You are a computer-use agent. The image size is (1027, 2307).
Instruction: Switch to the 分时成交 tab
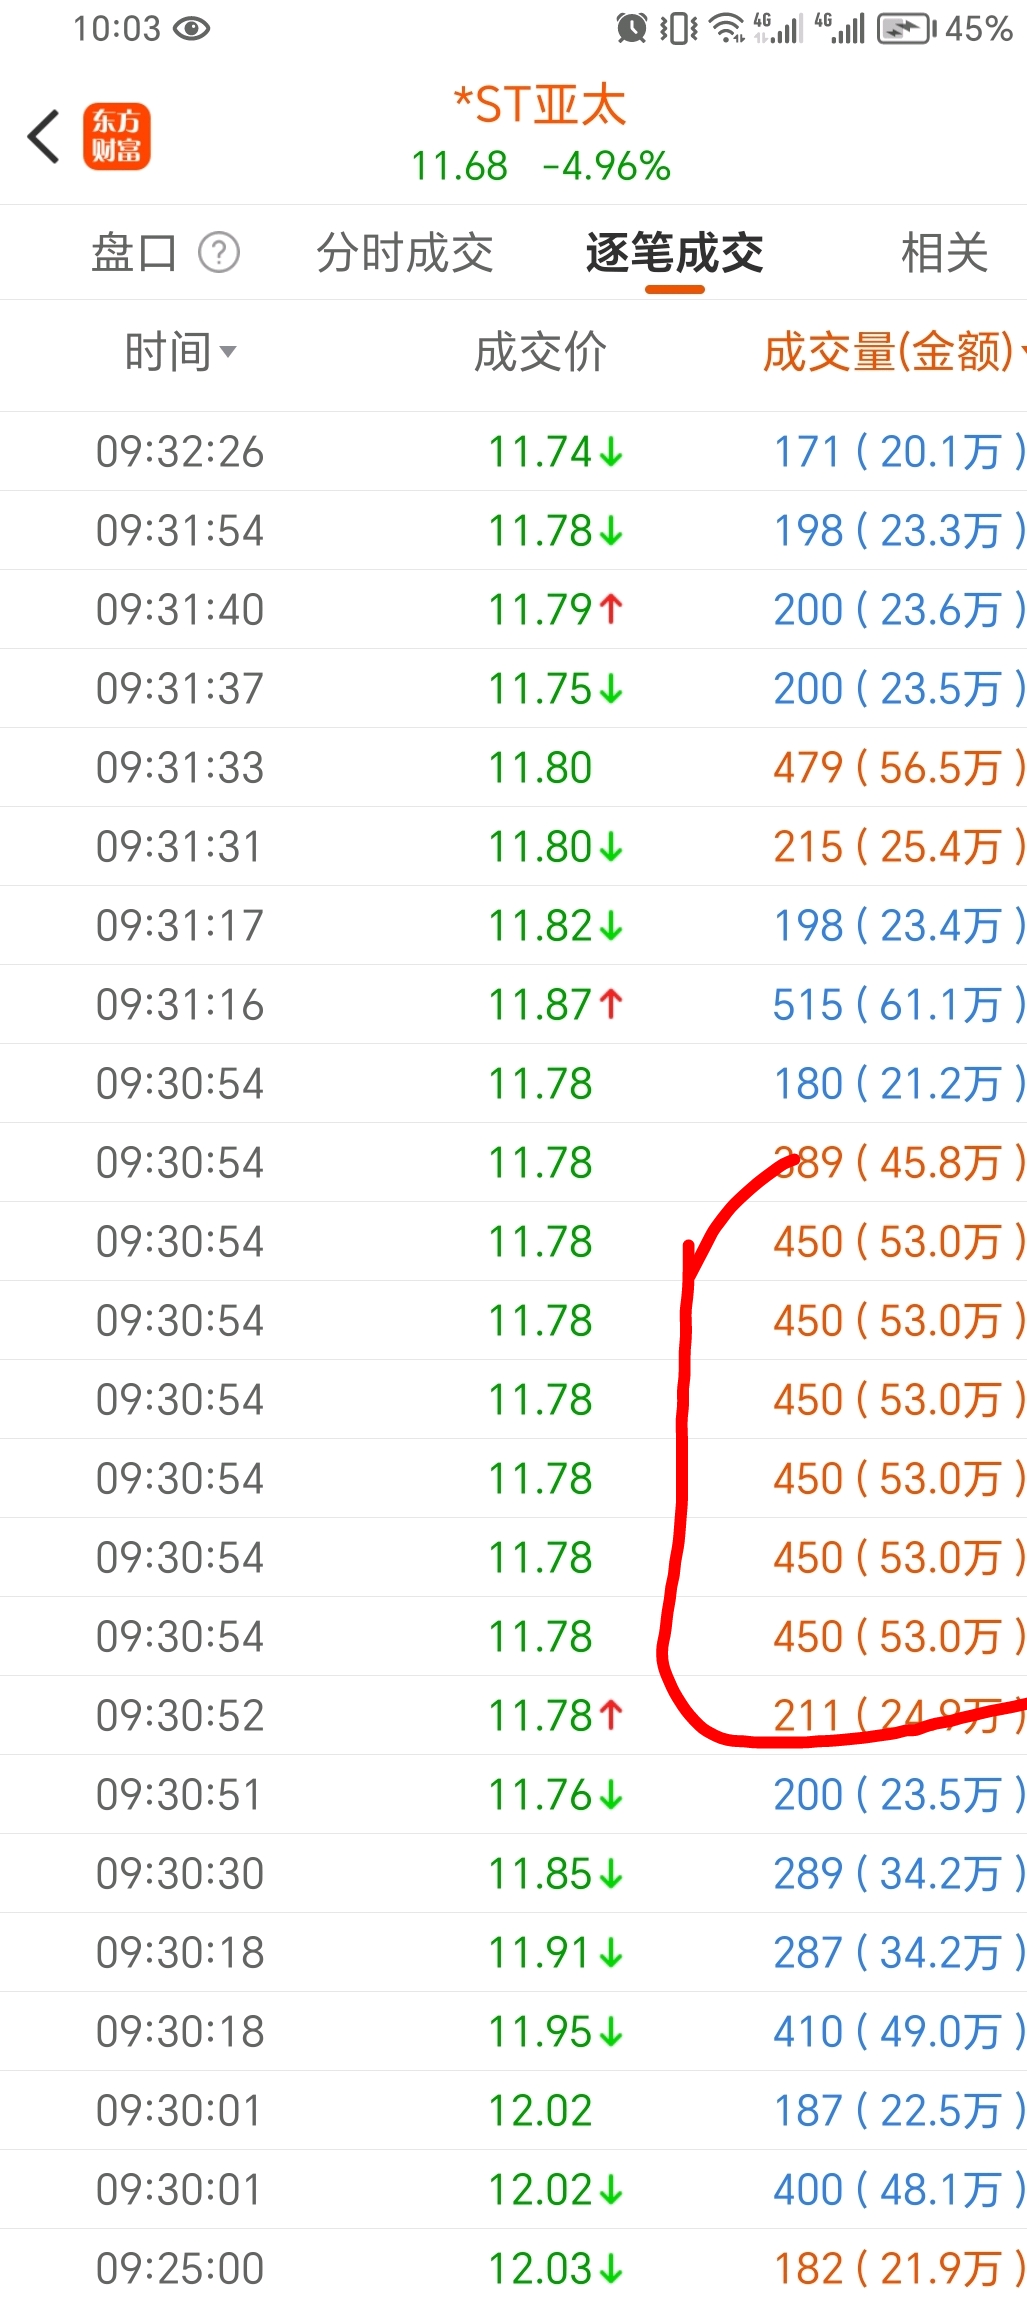point(404,252)
